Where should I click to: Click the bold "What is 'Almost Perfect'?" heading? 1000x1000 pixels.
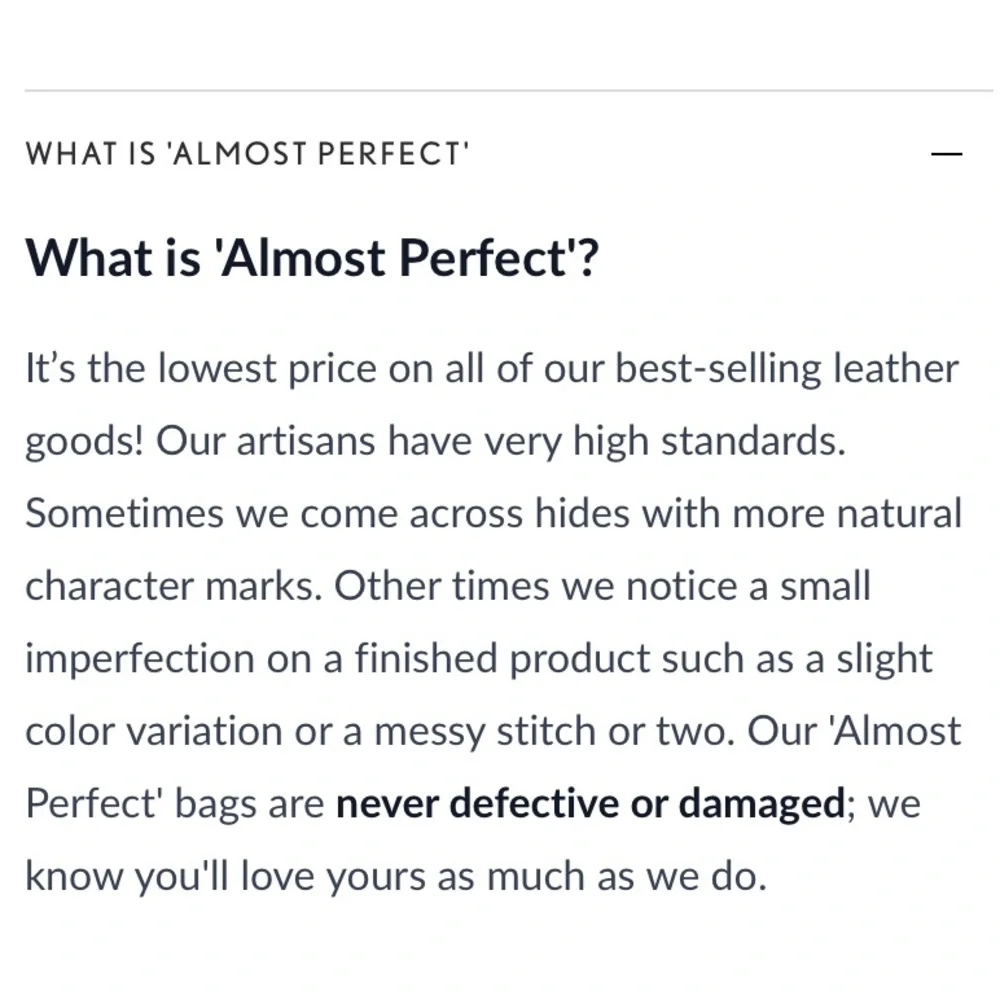[312, 258]
